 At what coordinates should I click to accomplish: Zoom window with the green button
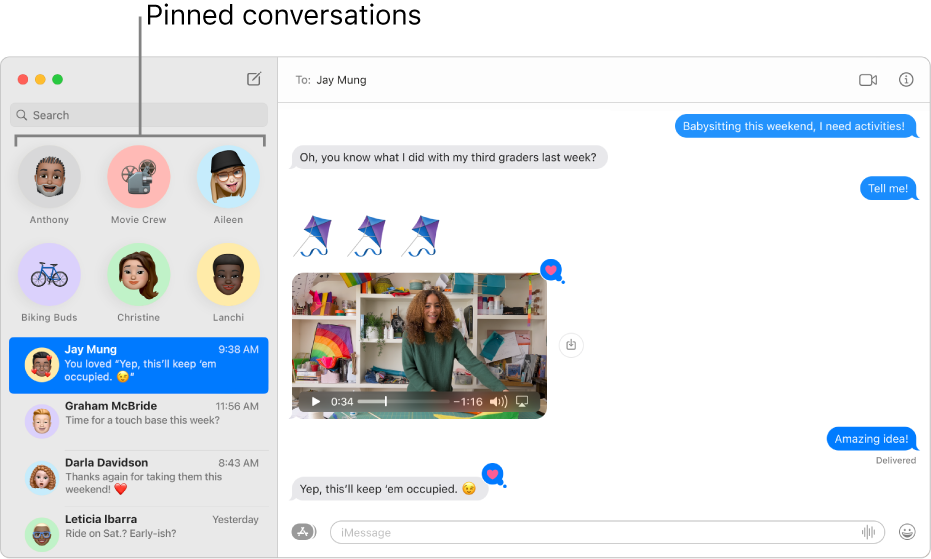(58, 80)
